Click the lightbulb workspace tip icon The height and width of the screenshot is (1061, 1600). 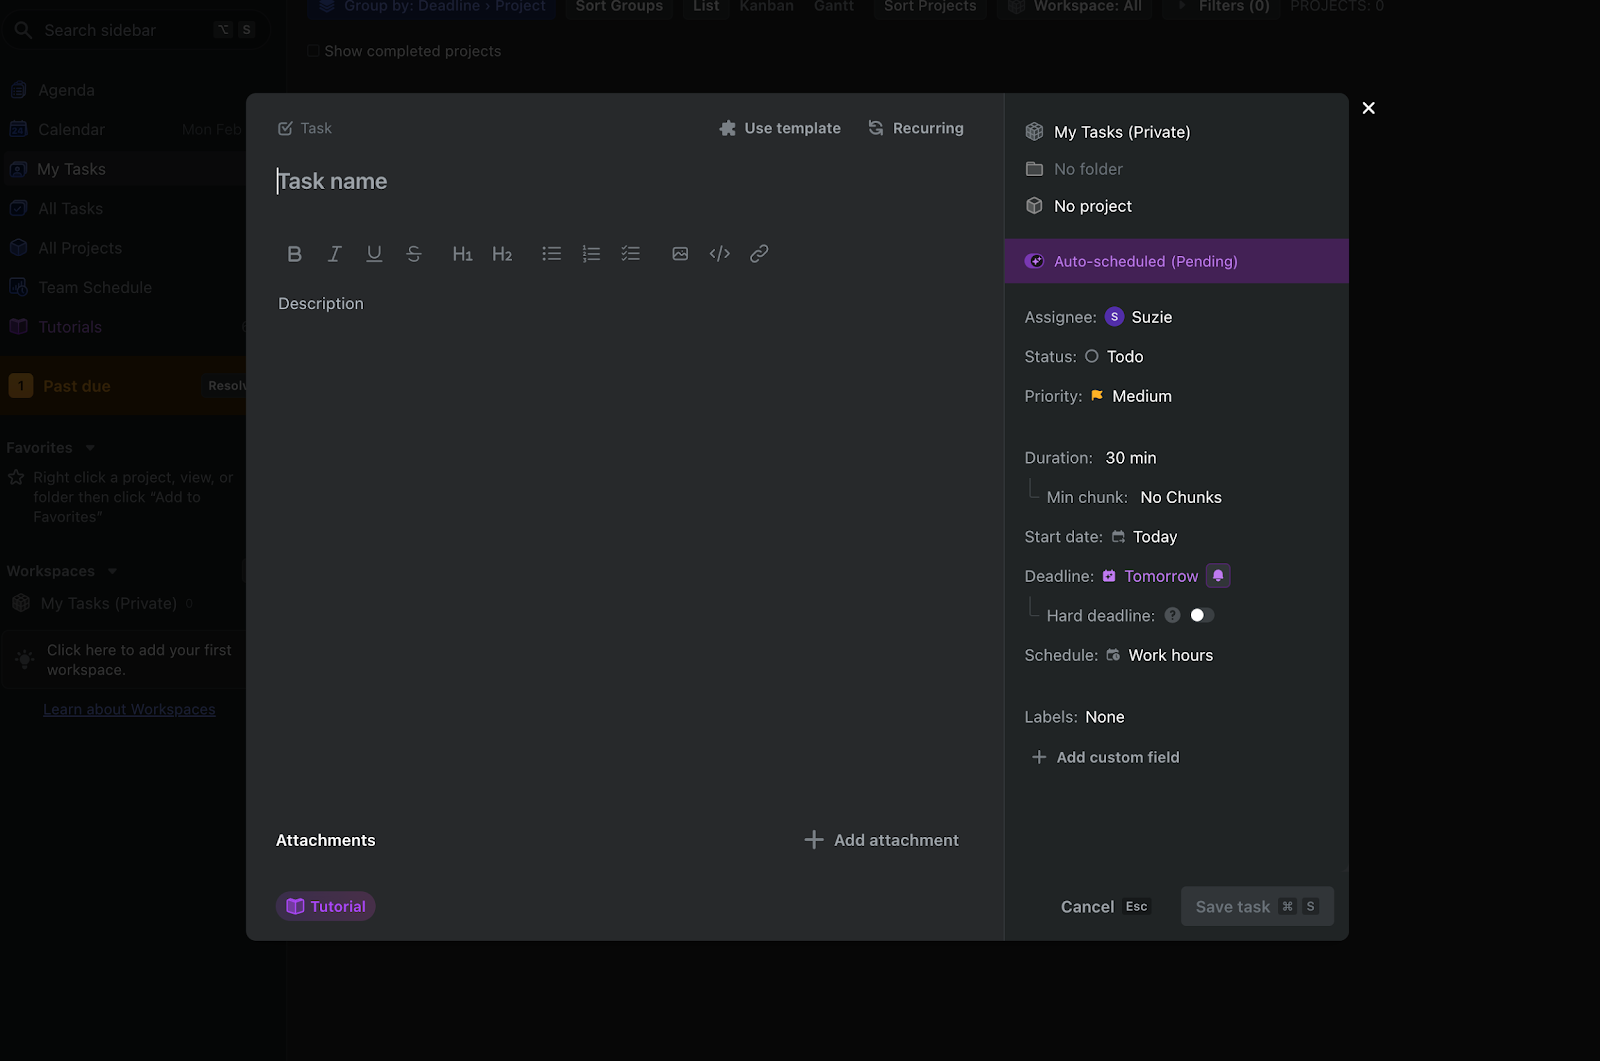tap(25, 659)
